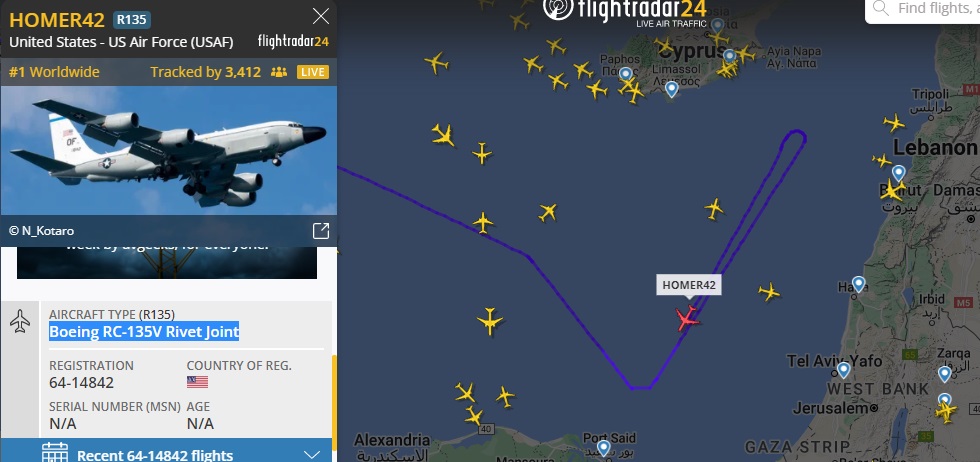The width and height of the screenshot is (980, 462).
Task: Click the calendar icon beside Recent flights
Action: pyautogui.click(x=54, y=453)
